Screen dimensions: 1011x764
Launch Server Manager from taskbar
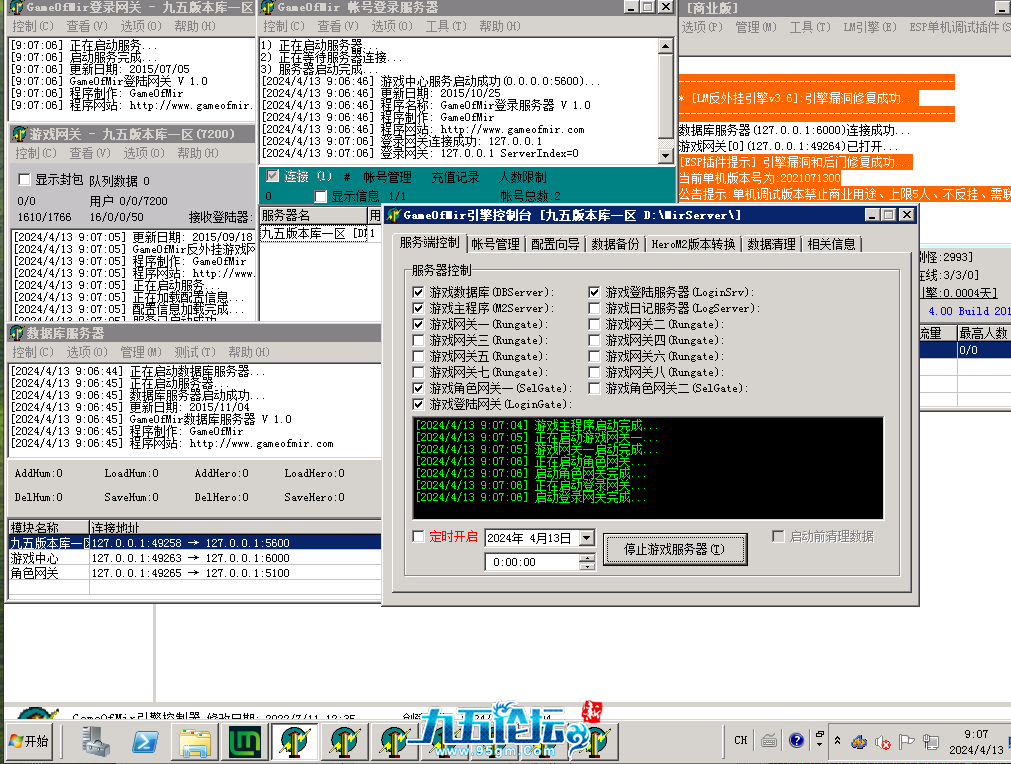96,741
